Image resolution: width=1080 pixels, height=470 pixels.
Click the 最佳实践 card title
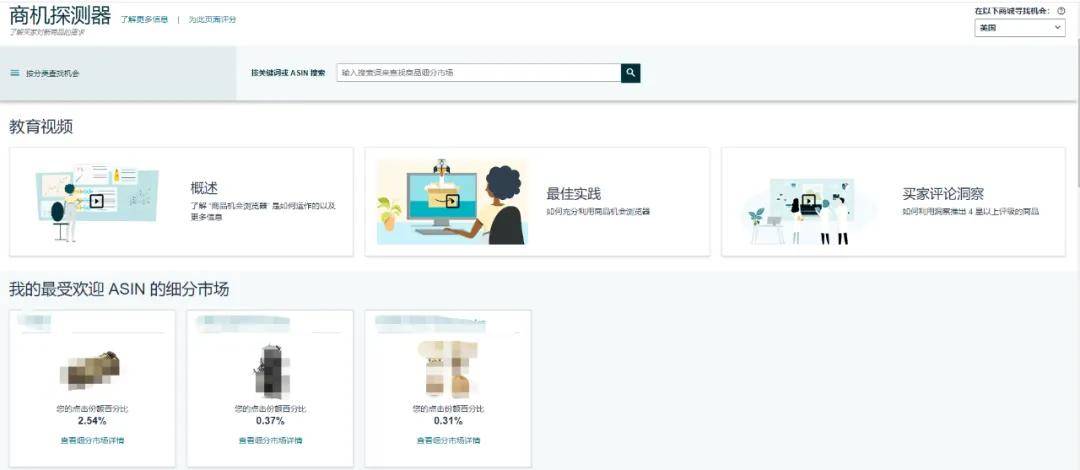[574, 194]
